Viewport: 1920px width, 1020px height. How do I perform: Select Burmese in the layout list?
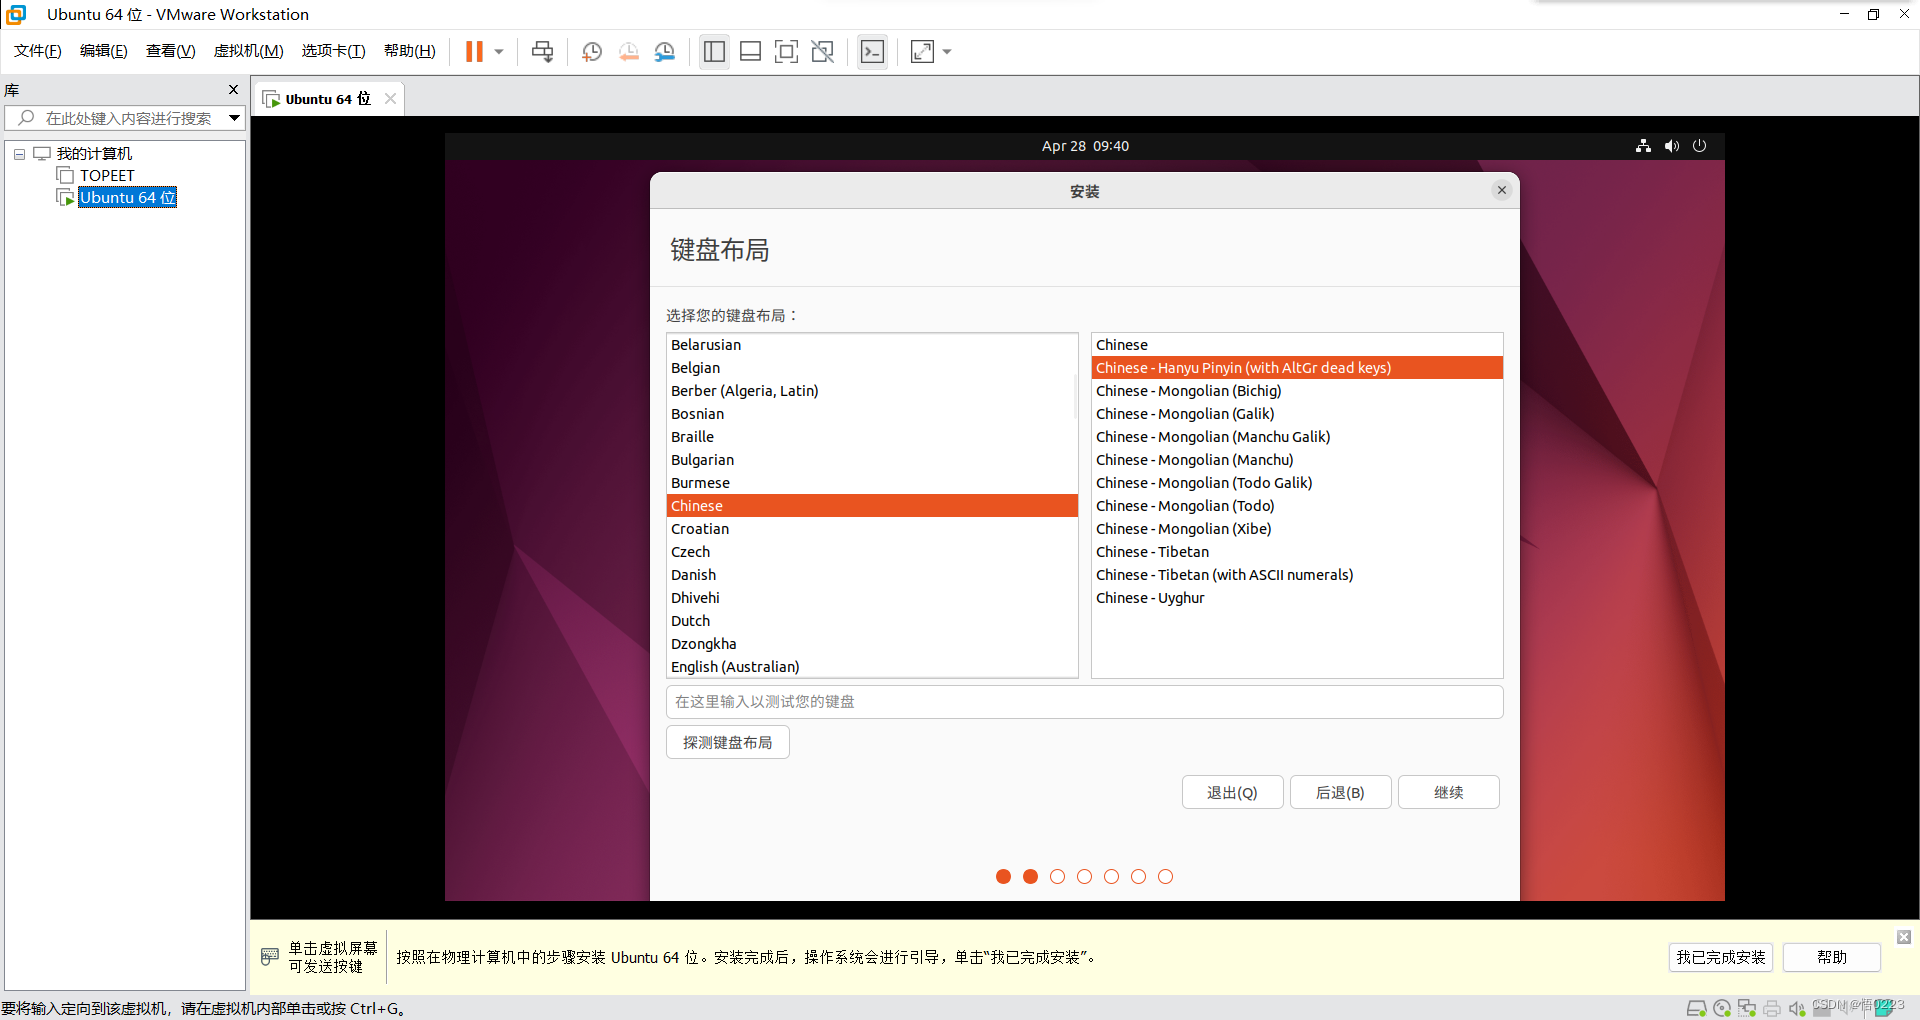tap(872, 483)
